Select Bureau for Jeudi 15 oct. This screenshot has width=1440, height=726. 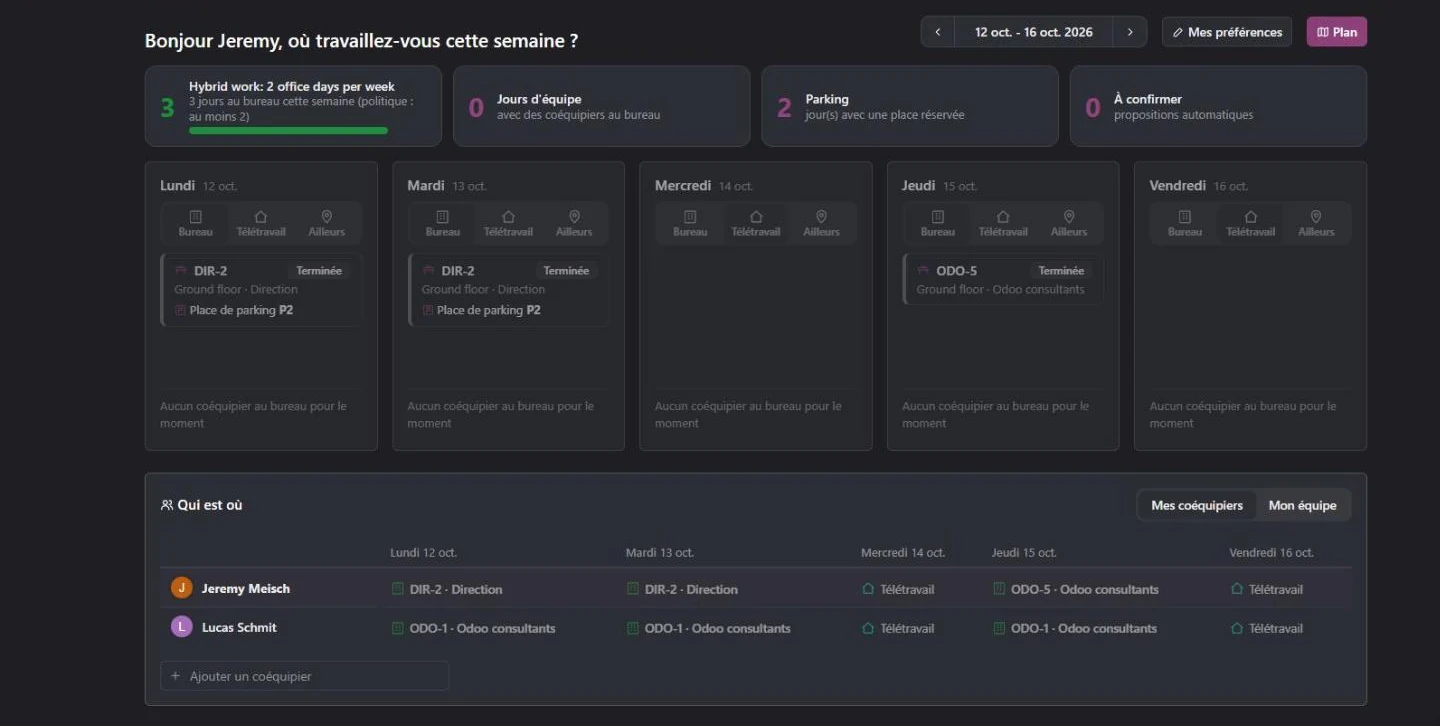[938, 223]
